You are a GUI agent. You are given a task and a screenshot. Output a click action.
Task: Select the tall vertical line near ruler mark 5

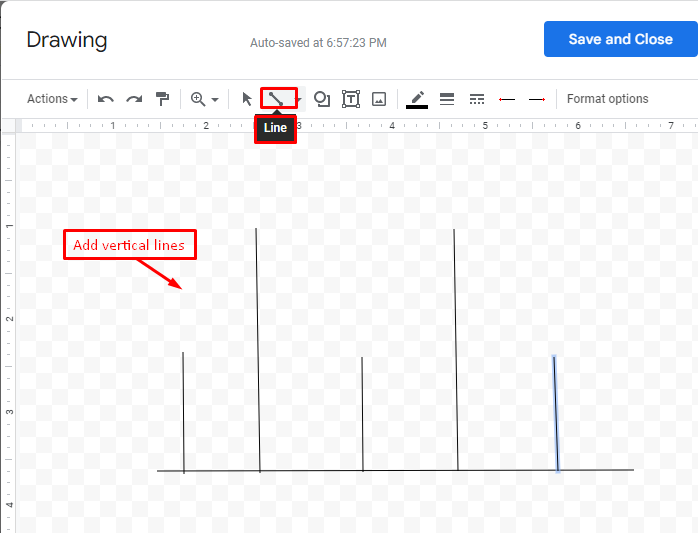tap(456, 350)
